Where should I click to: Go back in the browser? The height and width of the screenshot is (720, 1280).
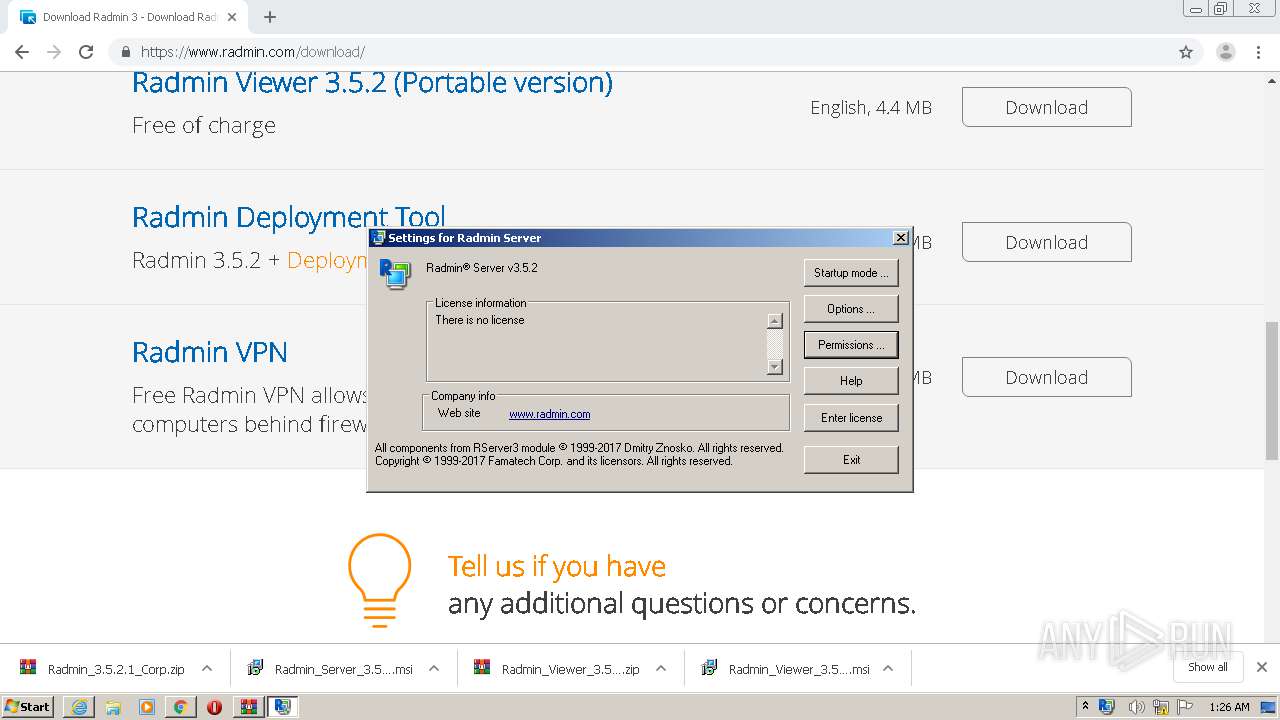tap(22, 52)
